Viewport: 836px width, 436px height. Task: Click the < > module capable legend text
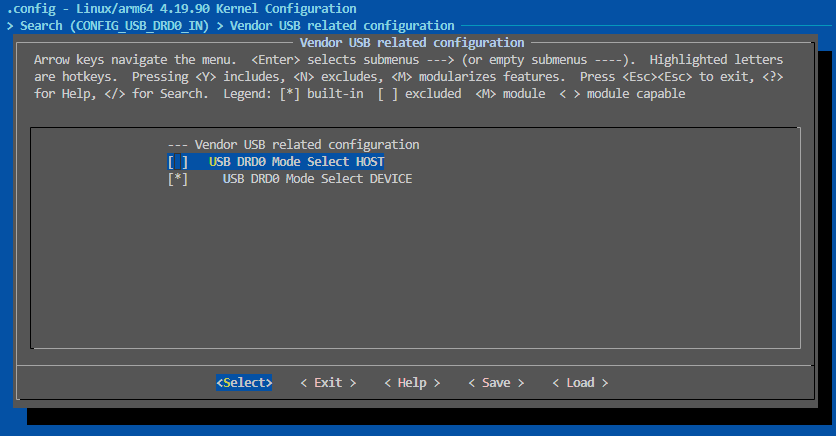(x=622, y=94)
